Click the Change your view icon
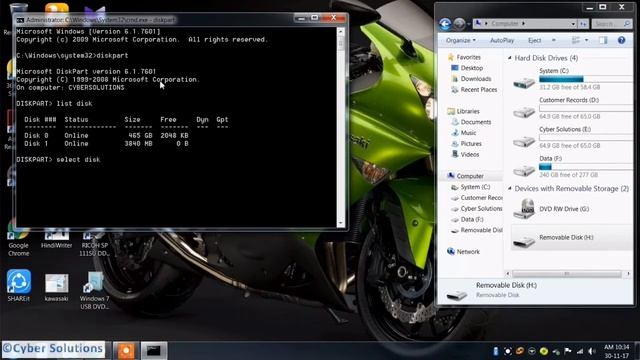 point(576,40)
